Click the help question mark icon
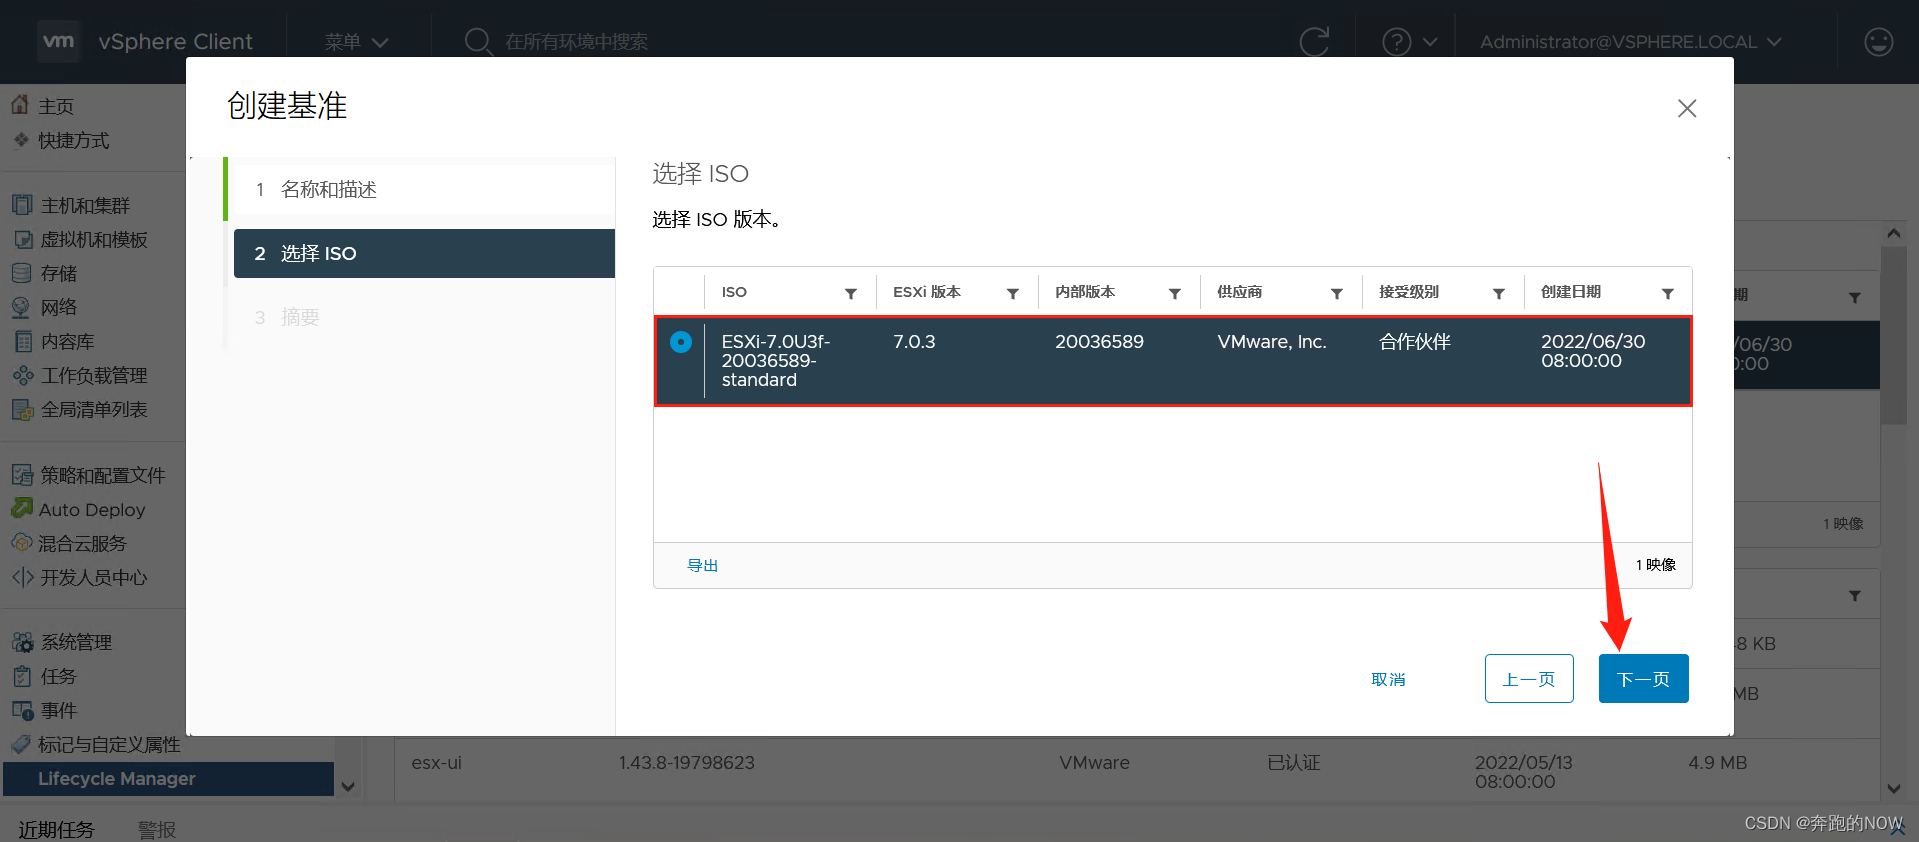1919x842 pixels. point(1396,41)
